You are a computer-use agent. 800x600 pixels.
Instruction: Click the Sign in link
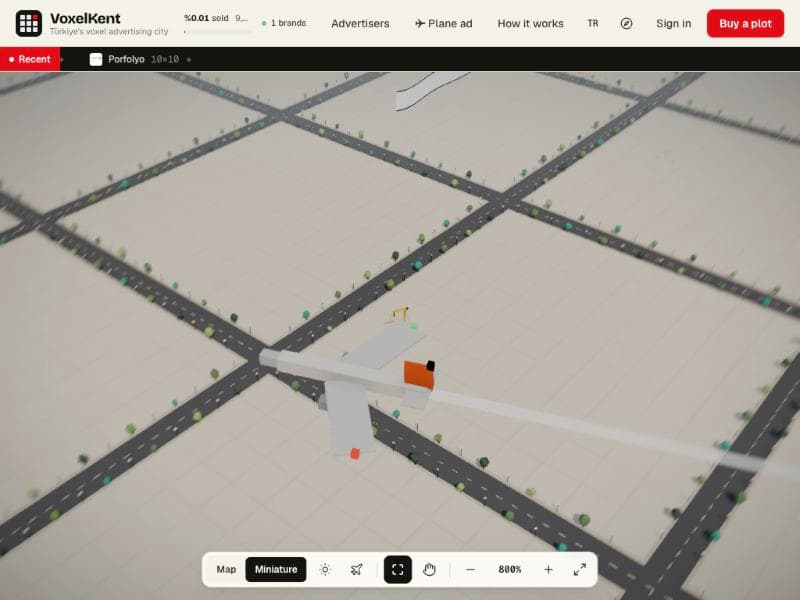click(x=673, y=23)
